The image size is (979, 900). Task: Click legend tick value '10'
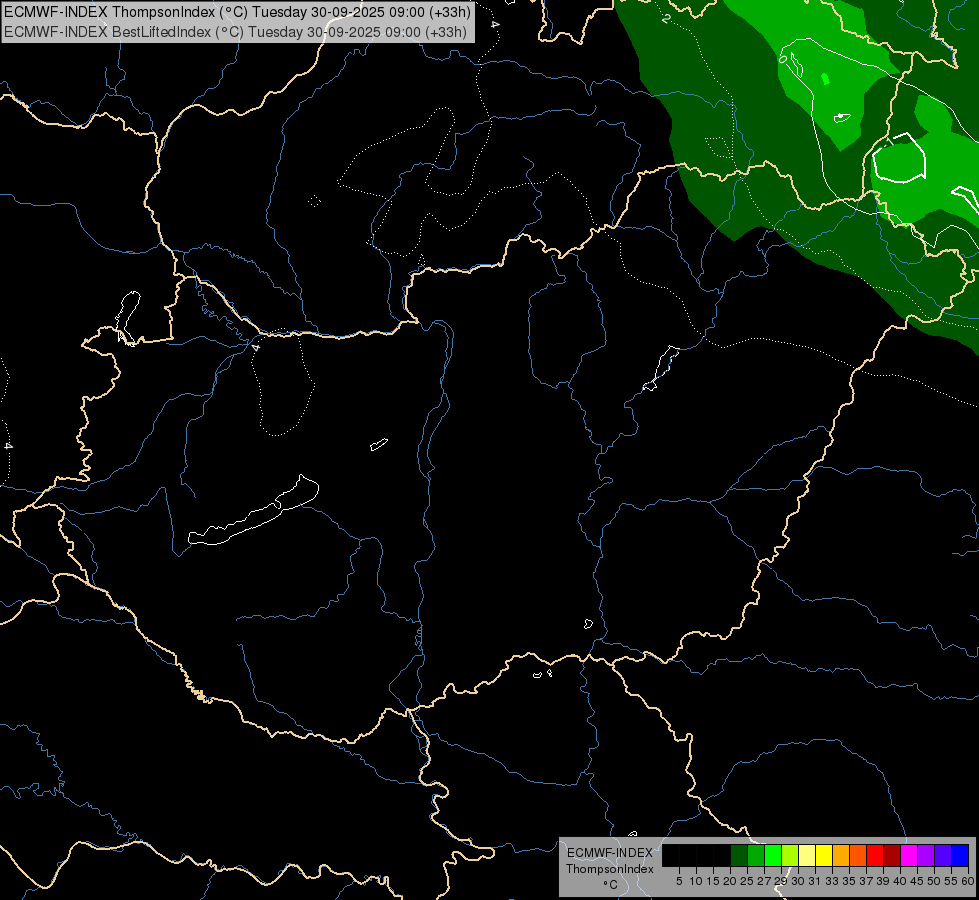pyautogui.click(x=696, y=881)
